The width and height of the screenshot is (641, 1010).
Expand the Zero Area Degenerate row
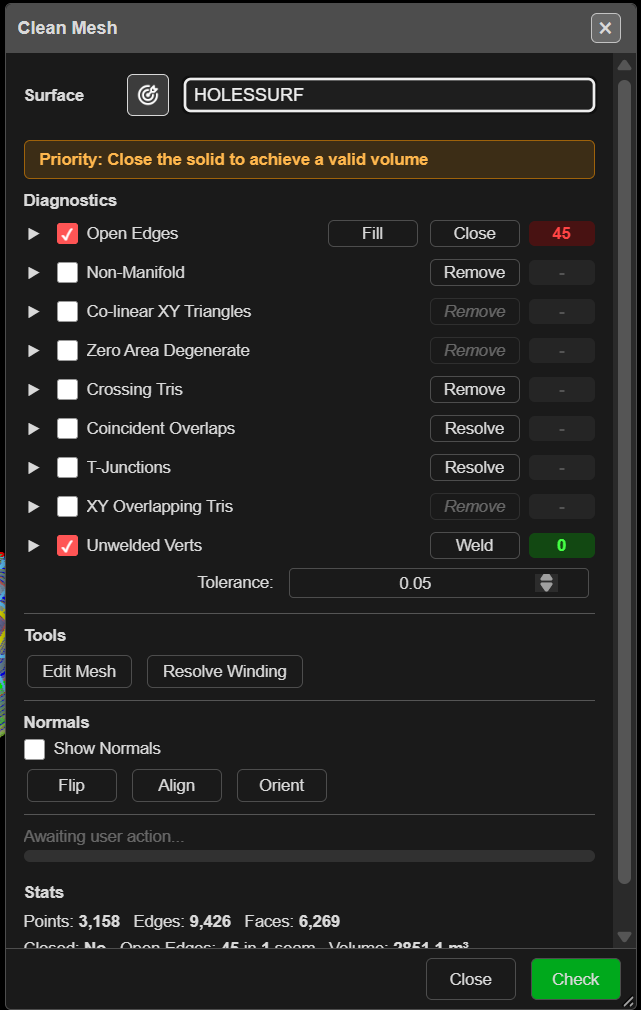(33, 351)
